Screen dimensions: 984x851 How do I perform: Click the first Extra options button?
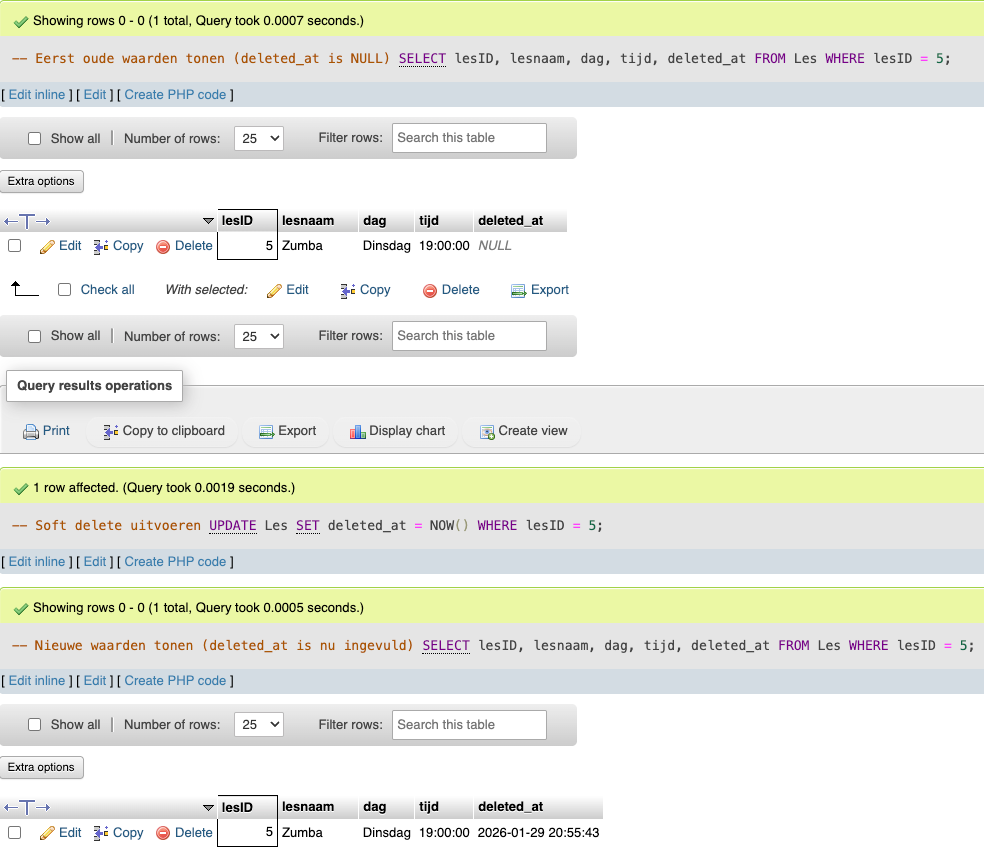[x=42, y=181]
